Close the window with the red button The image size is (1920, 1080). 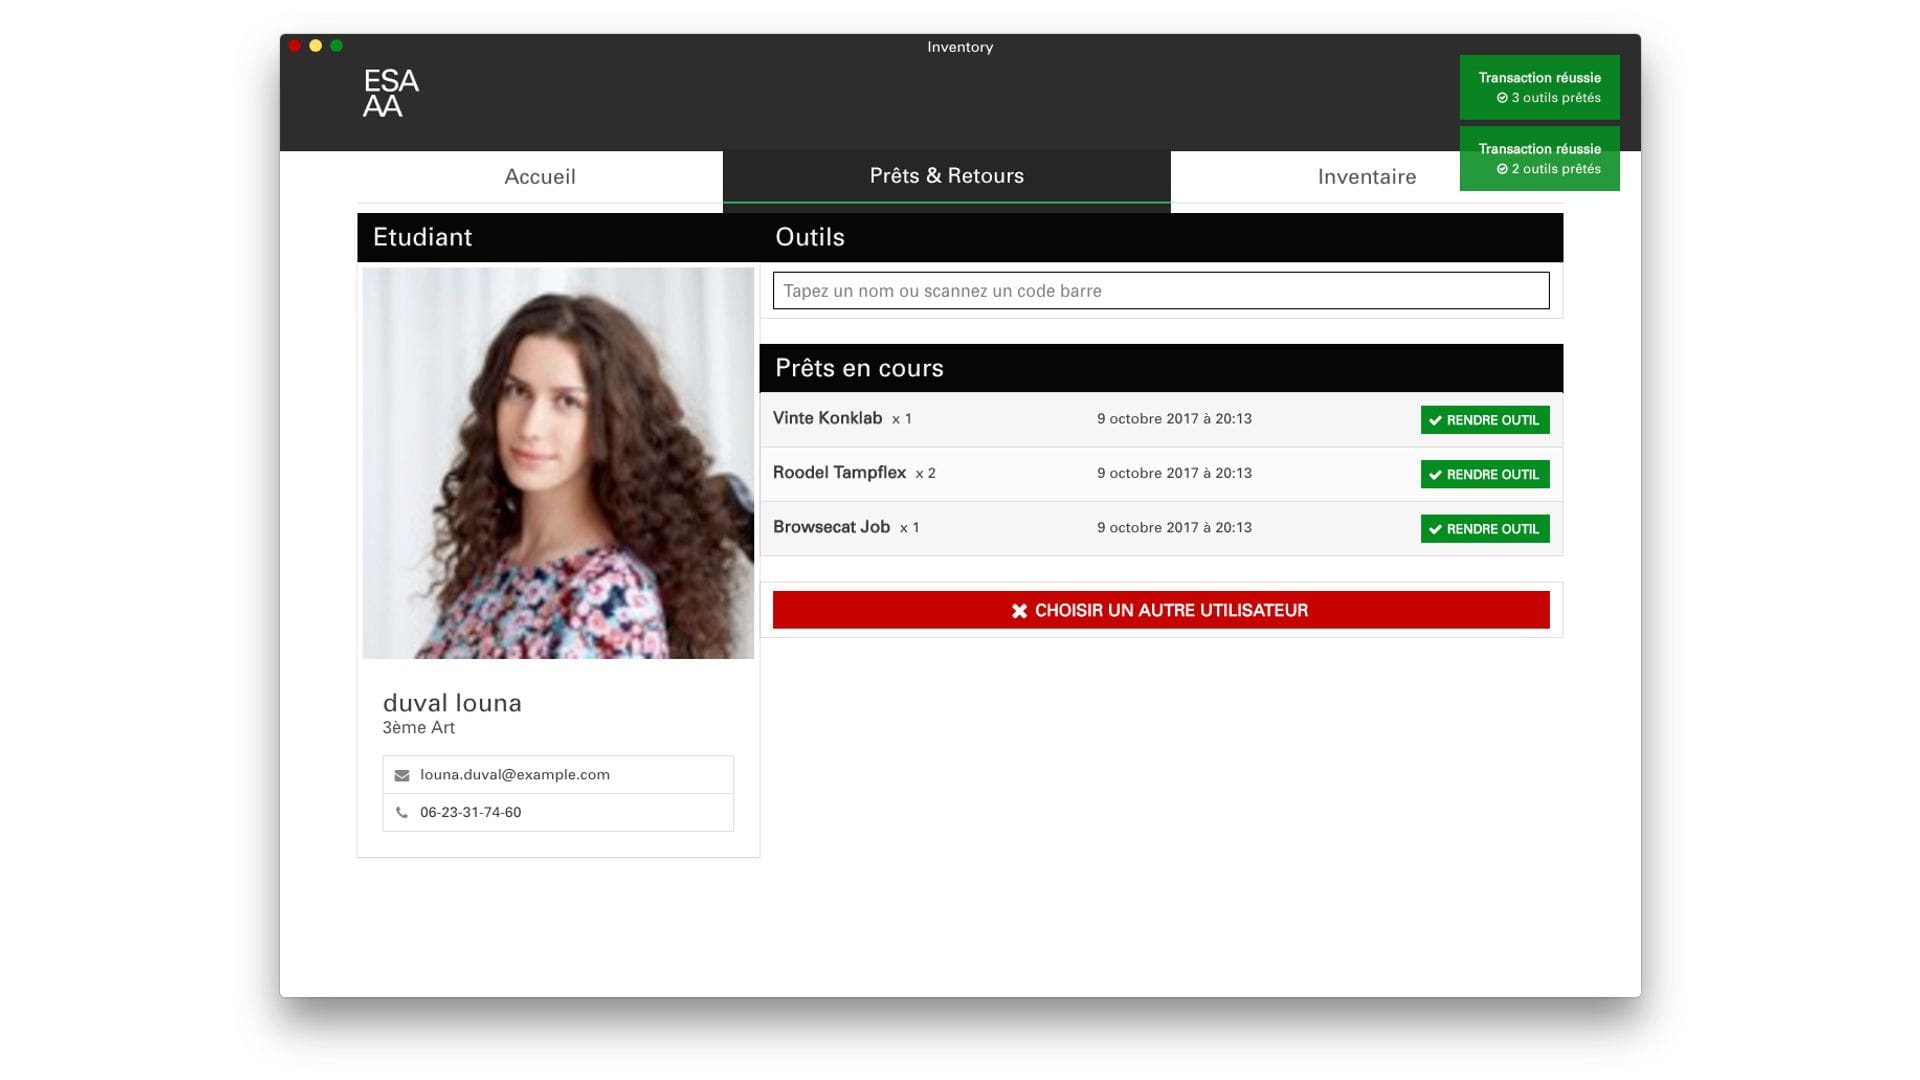295,46
